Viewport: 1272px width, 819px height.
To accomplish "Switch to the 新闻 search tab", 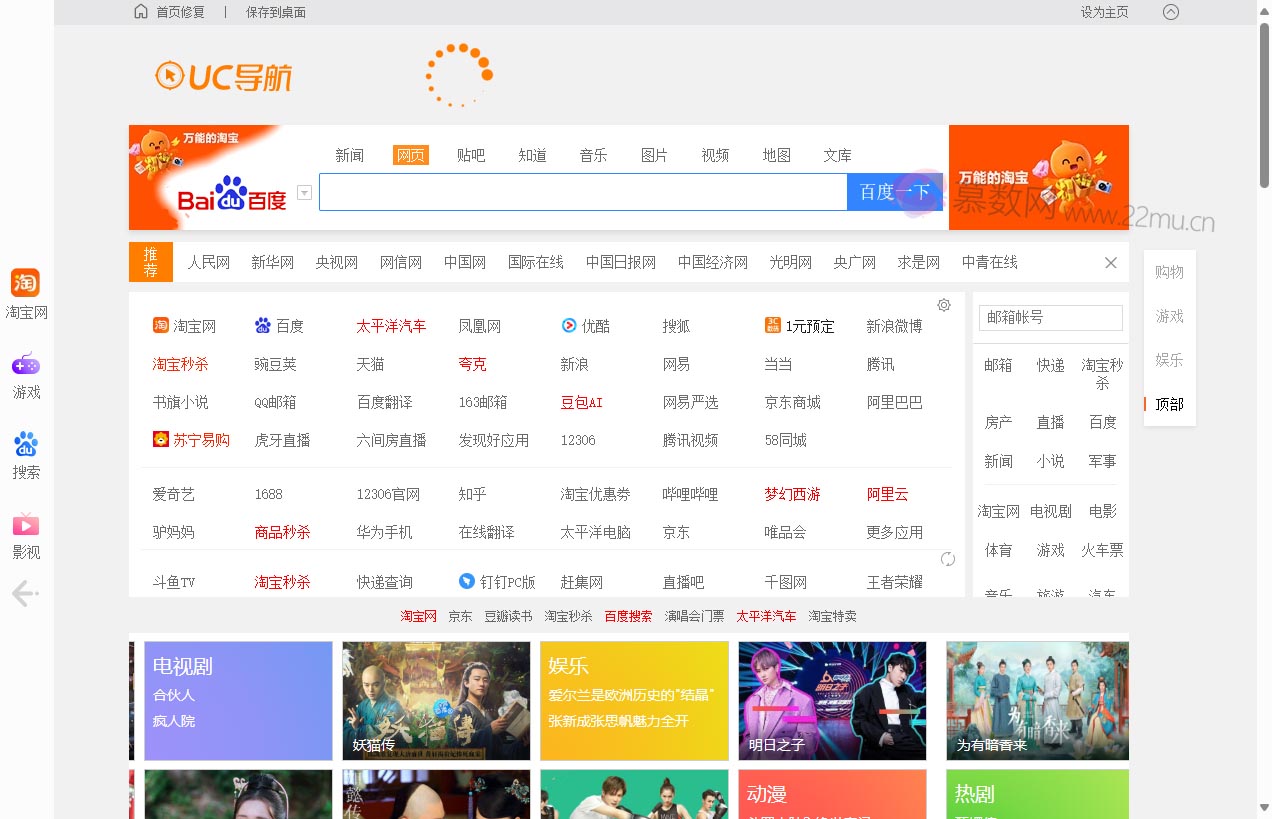I will click(x=349, y=155).
